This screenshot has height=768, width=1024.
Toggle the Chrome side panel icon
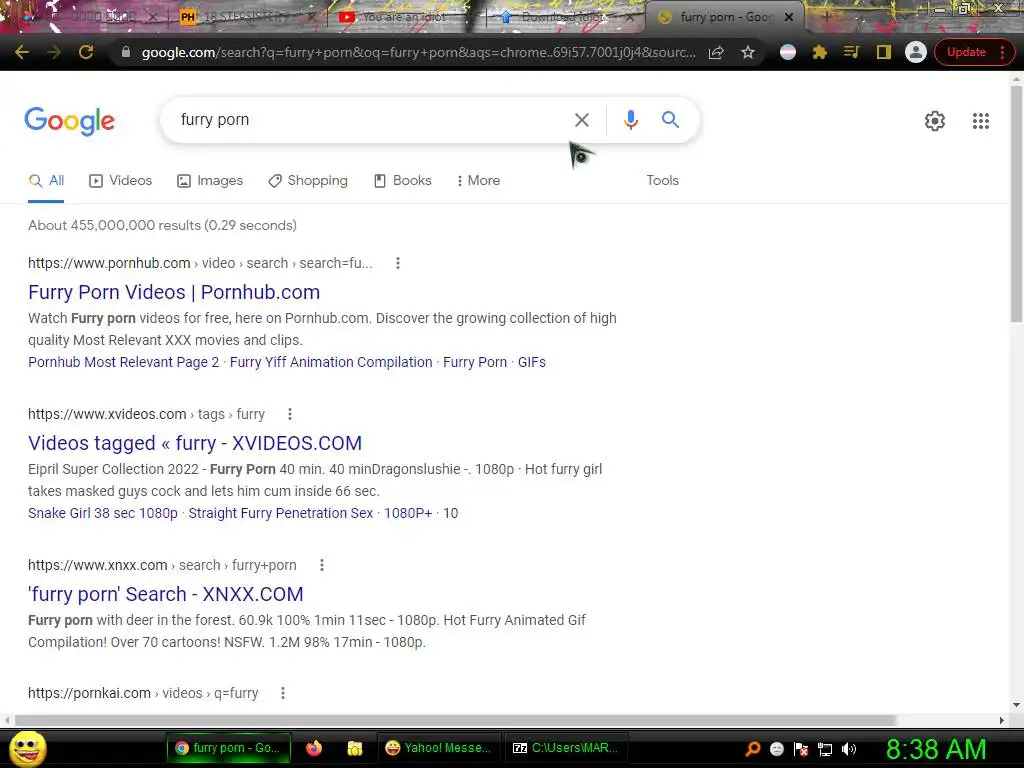tap(884, 52)
